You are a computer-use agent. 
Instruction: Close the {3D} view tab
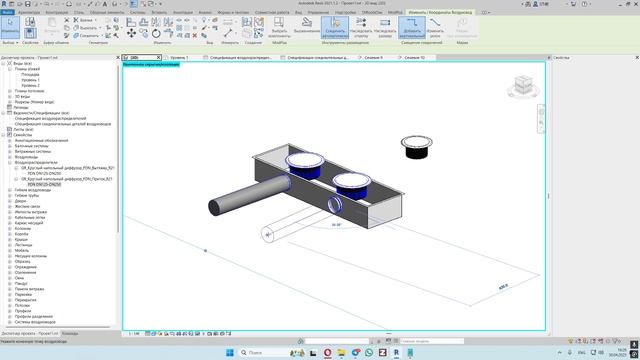(x=158, y=58)
